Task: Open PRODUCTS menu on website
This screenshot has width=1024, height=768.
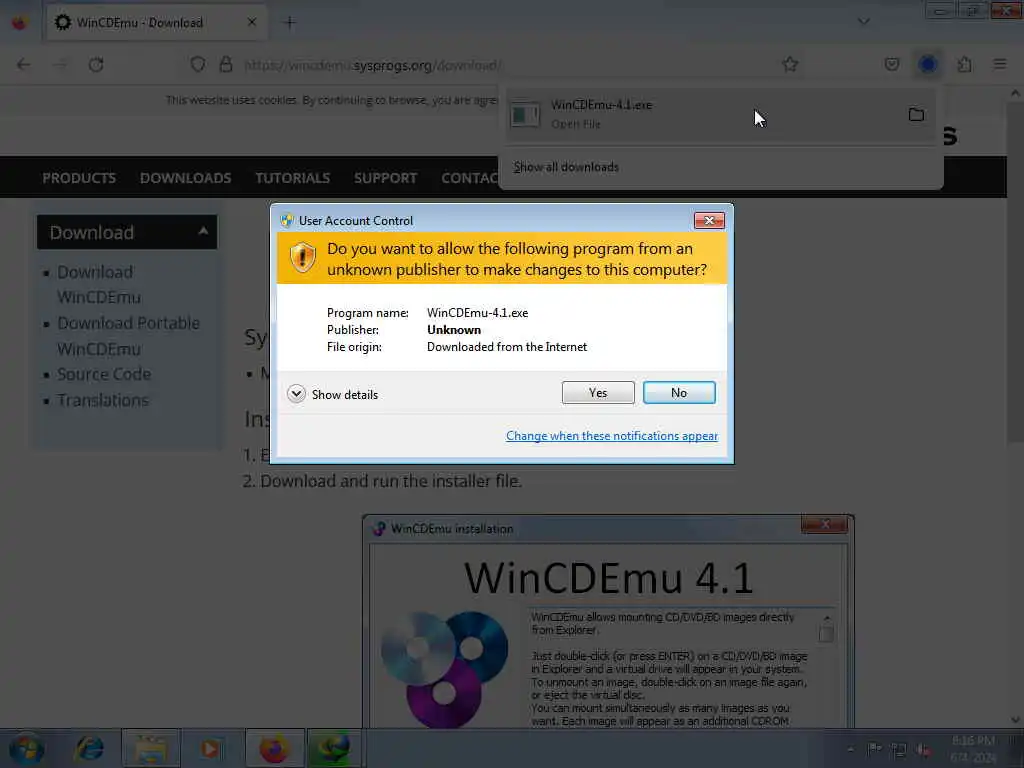Action: [79, 178]
